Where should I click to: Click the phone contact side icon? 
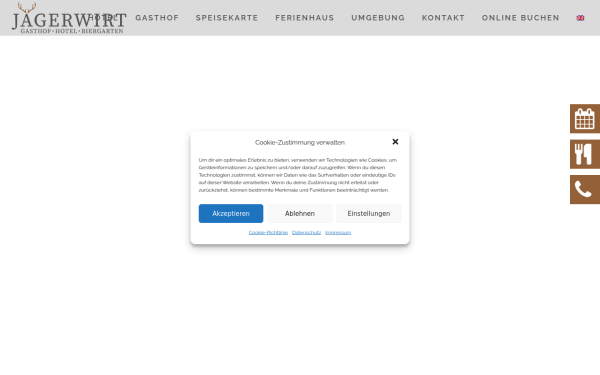(585, 190)
